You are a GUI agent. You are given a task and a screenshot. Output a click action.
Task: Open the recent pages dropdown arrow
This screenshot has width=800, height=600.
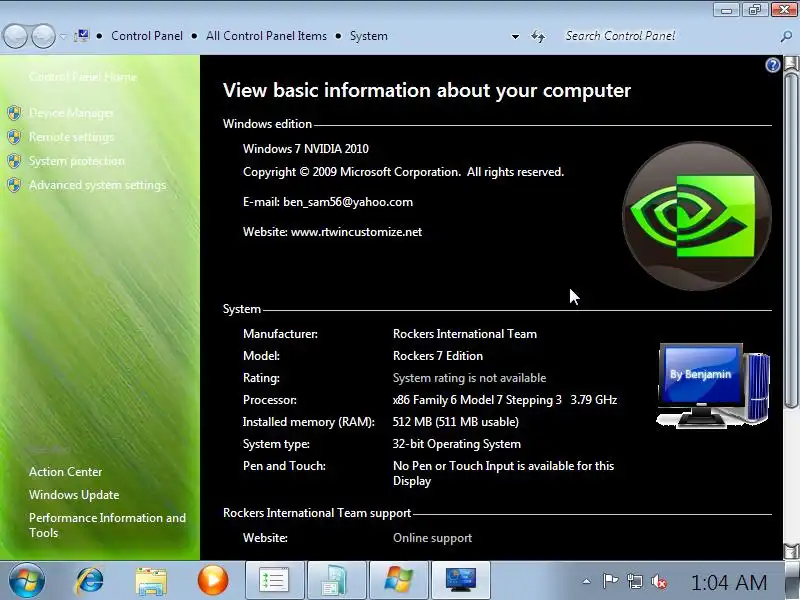[x=63, y=36]
